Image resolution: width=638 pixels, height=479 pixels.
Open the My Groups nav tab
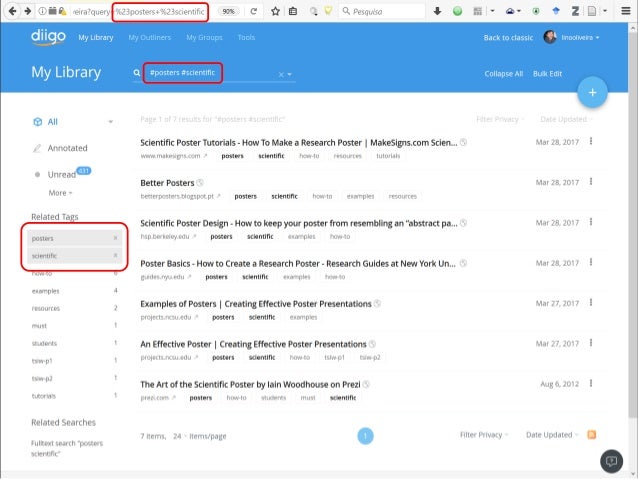coord(204,37)
